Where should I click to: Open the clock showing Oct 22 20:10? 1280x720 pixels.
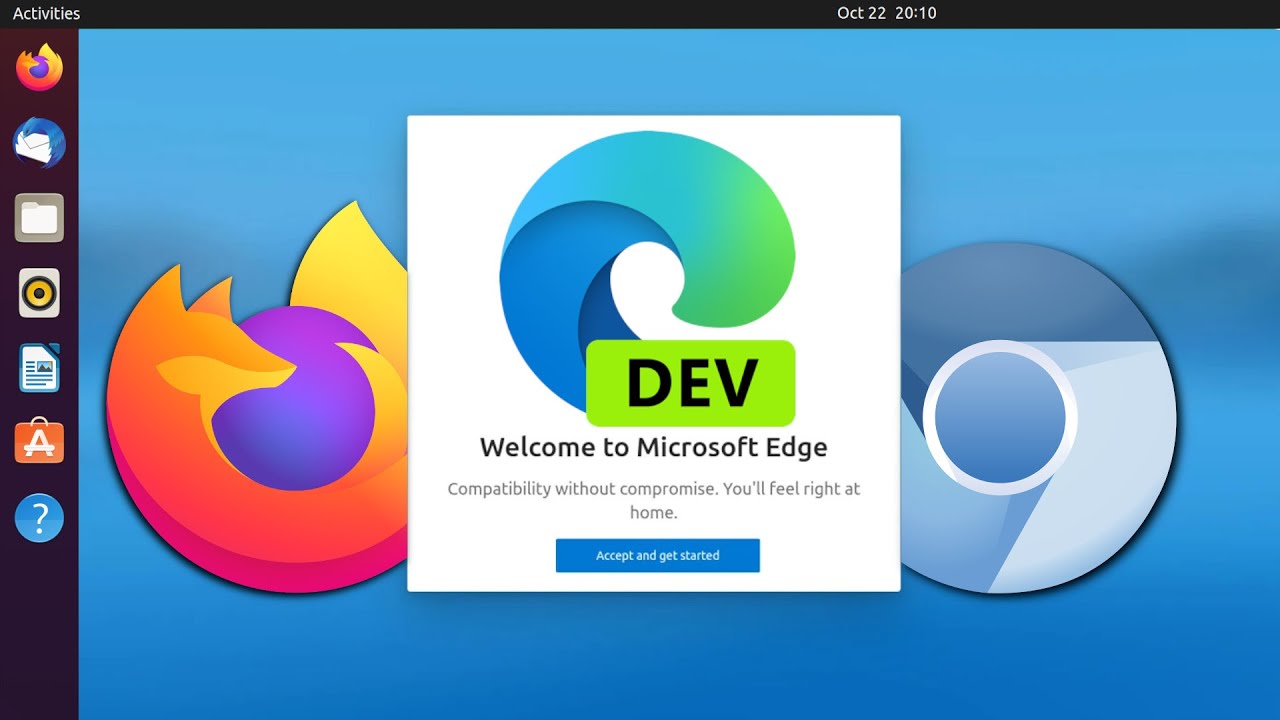[886, 13]
